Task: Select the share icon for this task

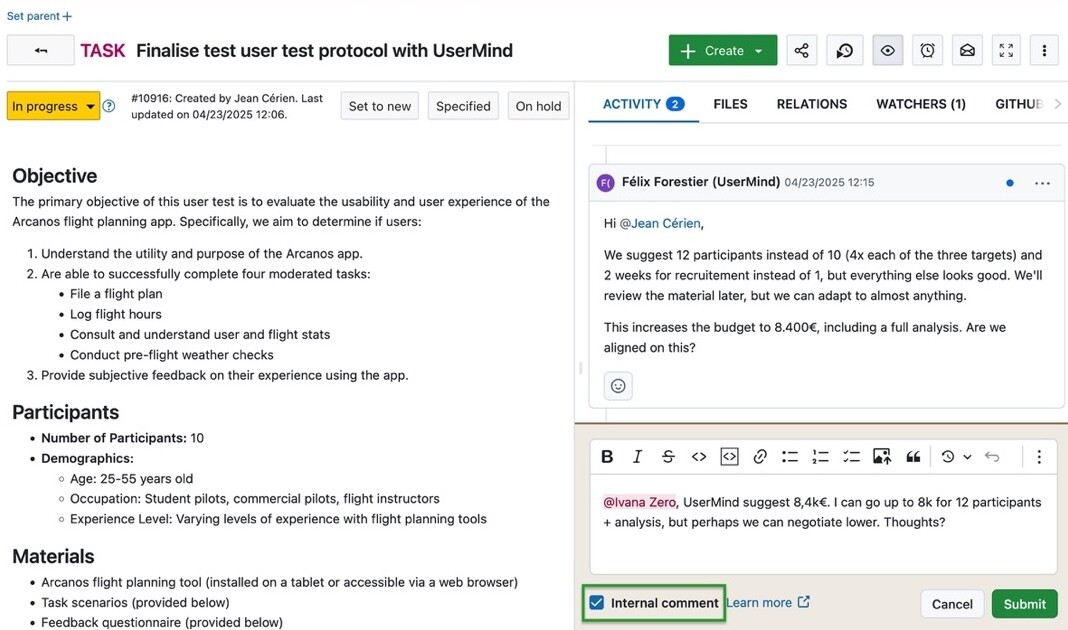Action: coord(801,49)
